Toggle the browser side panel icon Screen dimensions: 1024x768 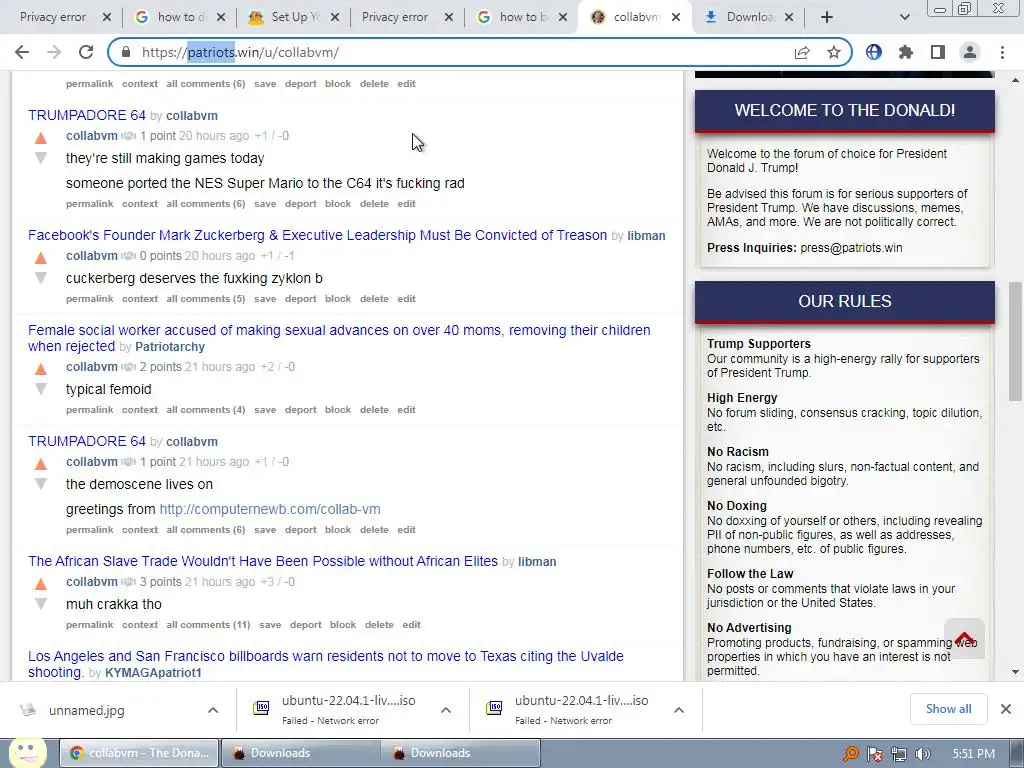click(938, 52)
